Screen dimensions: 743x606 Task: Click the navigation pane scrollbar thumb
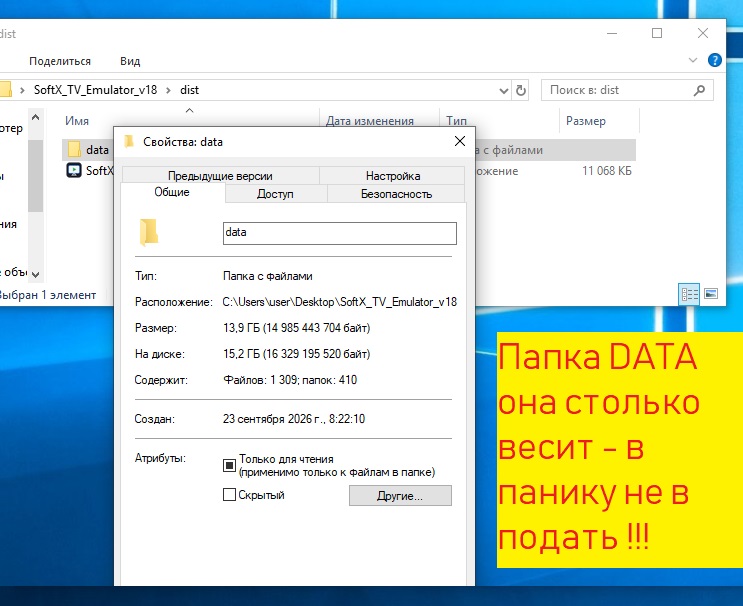(36, 176)
